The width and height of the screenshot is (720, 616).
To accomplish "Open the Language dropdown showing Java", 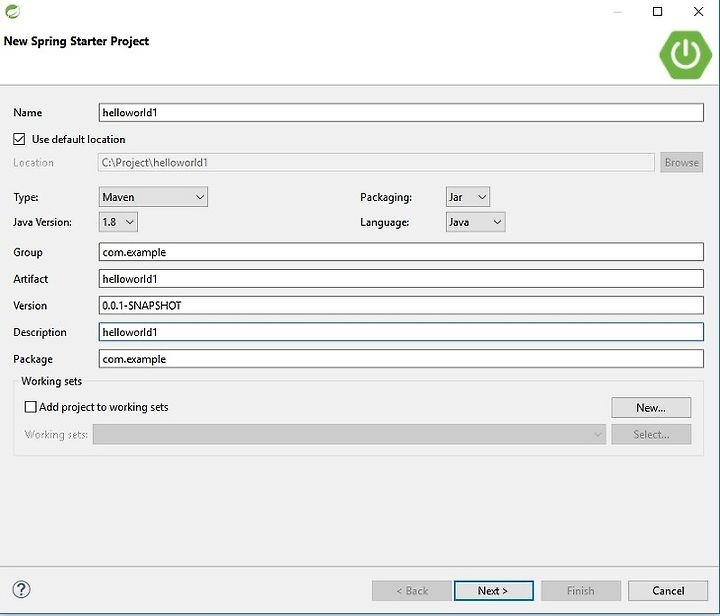I will [x=475, y=222].
